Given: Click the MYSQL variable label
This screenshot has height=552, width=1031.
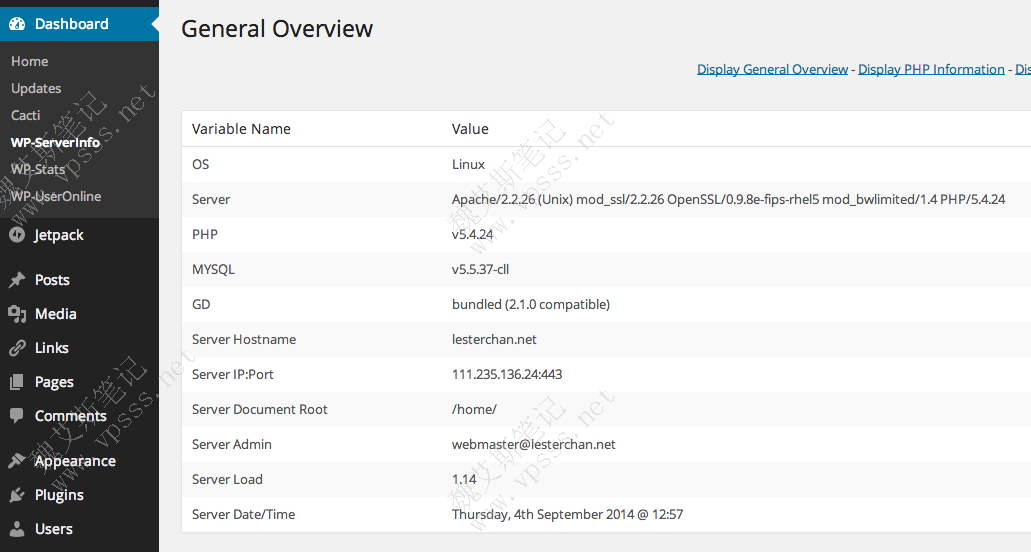Looking at the screenshot, I should 213,269.
